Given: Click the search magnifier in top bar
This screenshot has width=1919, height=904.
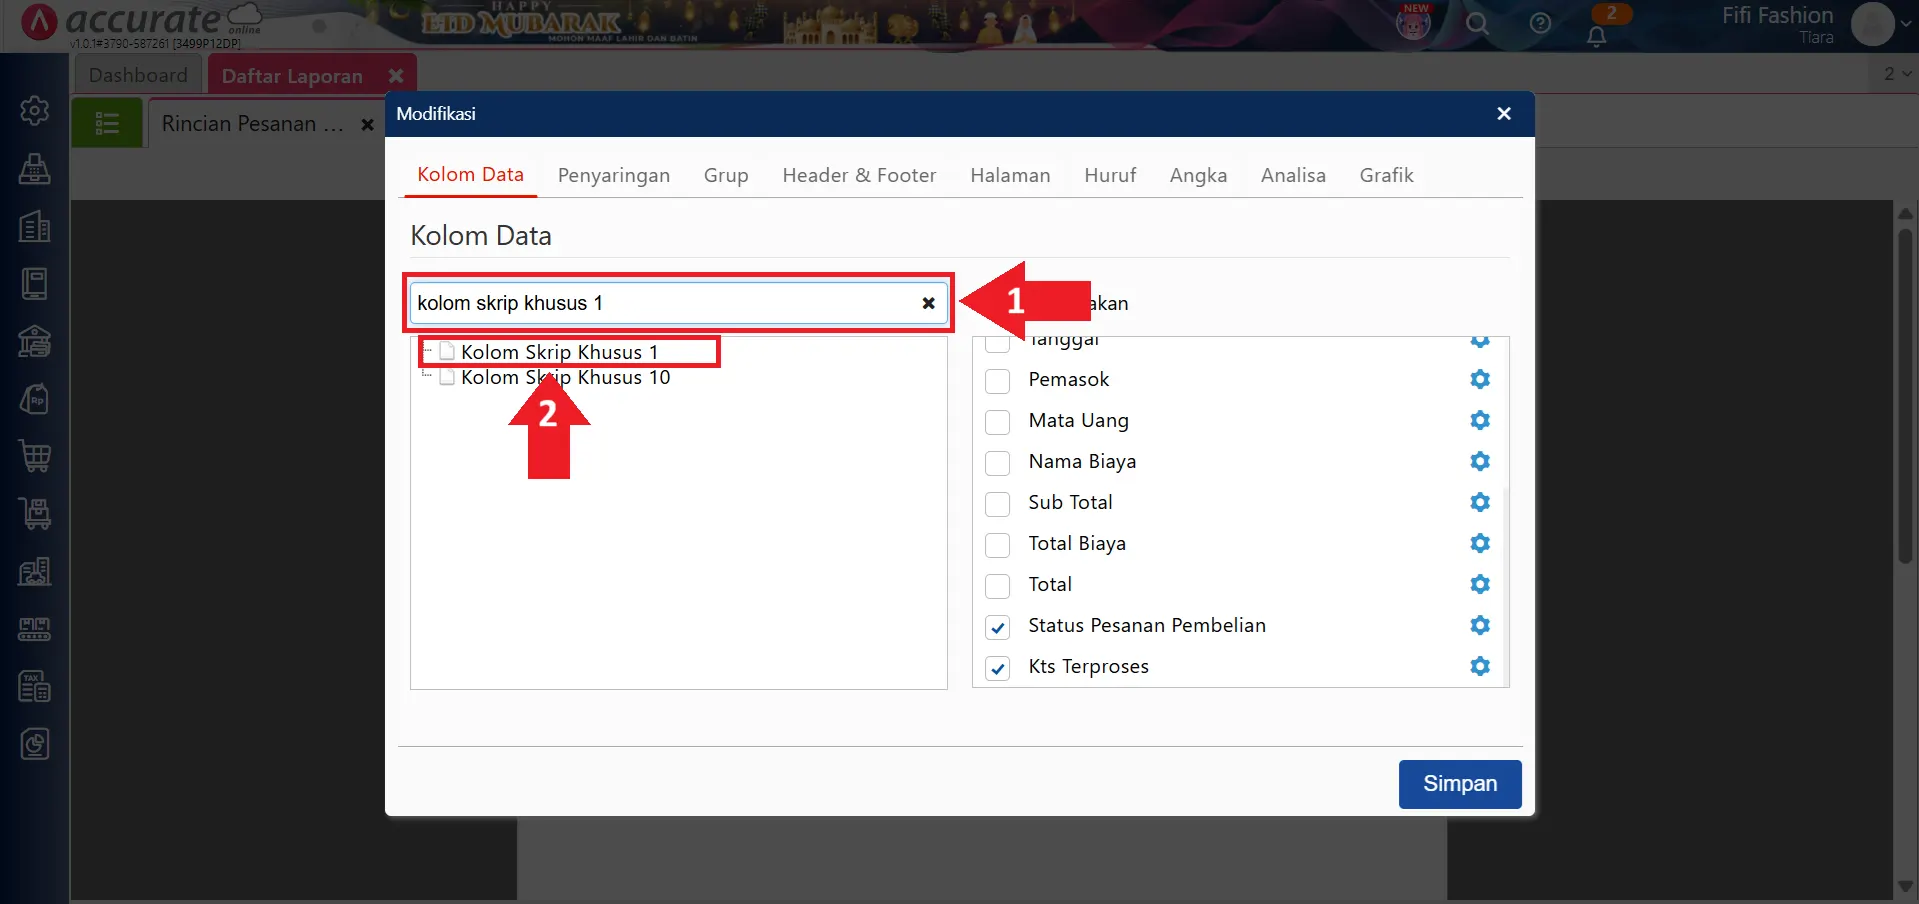Looking at the screenshot, I should [x=1477, y=23].
